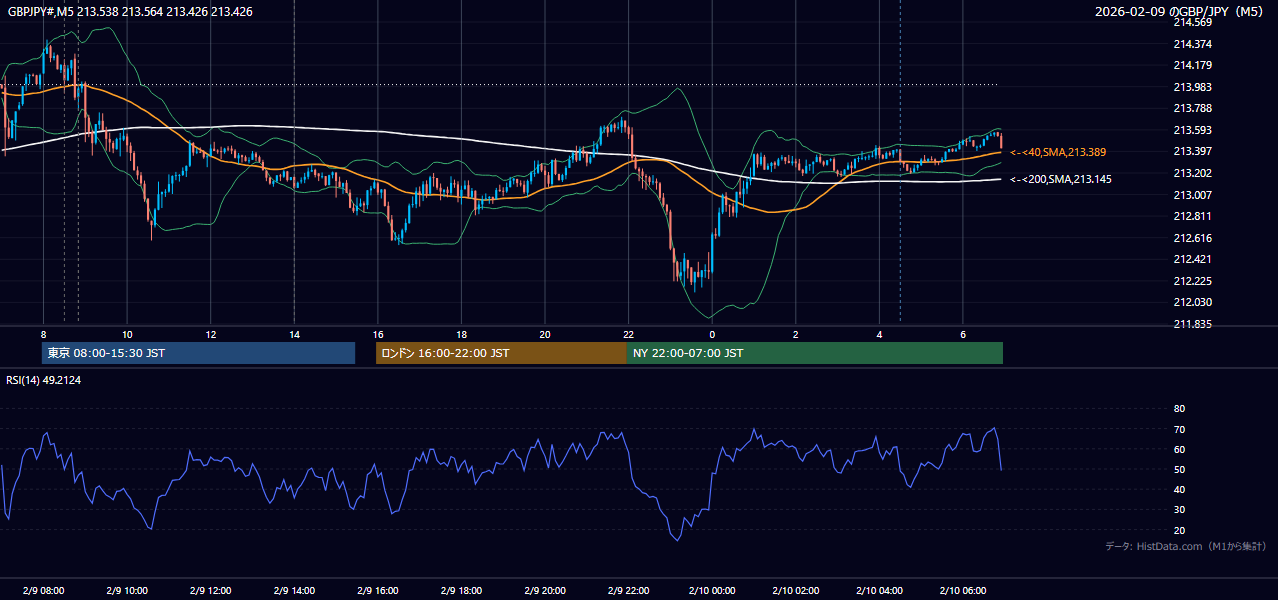This screenshot has width=1278, height=600.
Task: Click the 213.983 price axis label
Action: click(x=1192, y=87)
